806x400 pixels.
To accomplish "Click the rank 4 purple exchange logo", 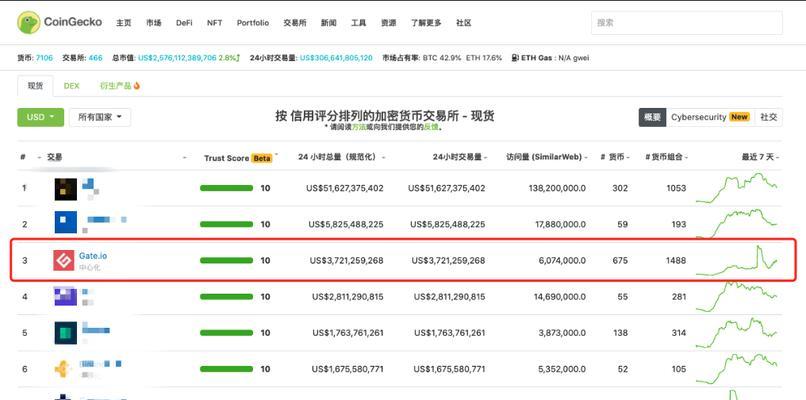I will click(x=66, y=296).
